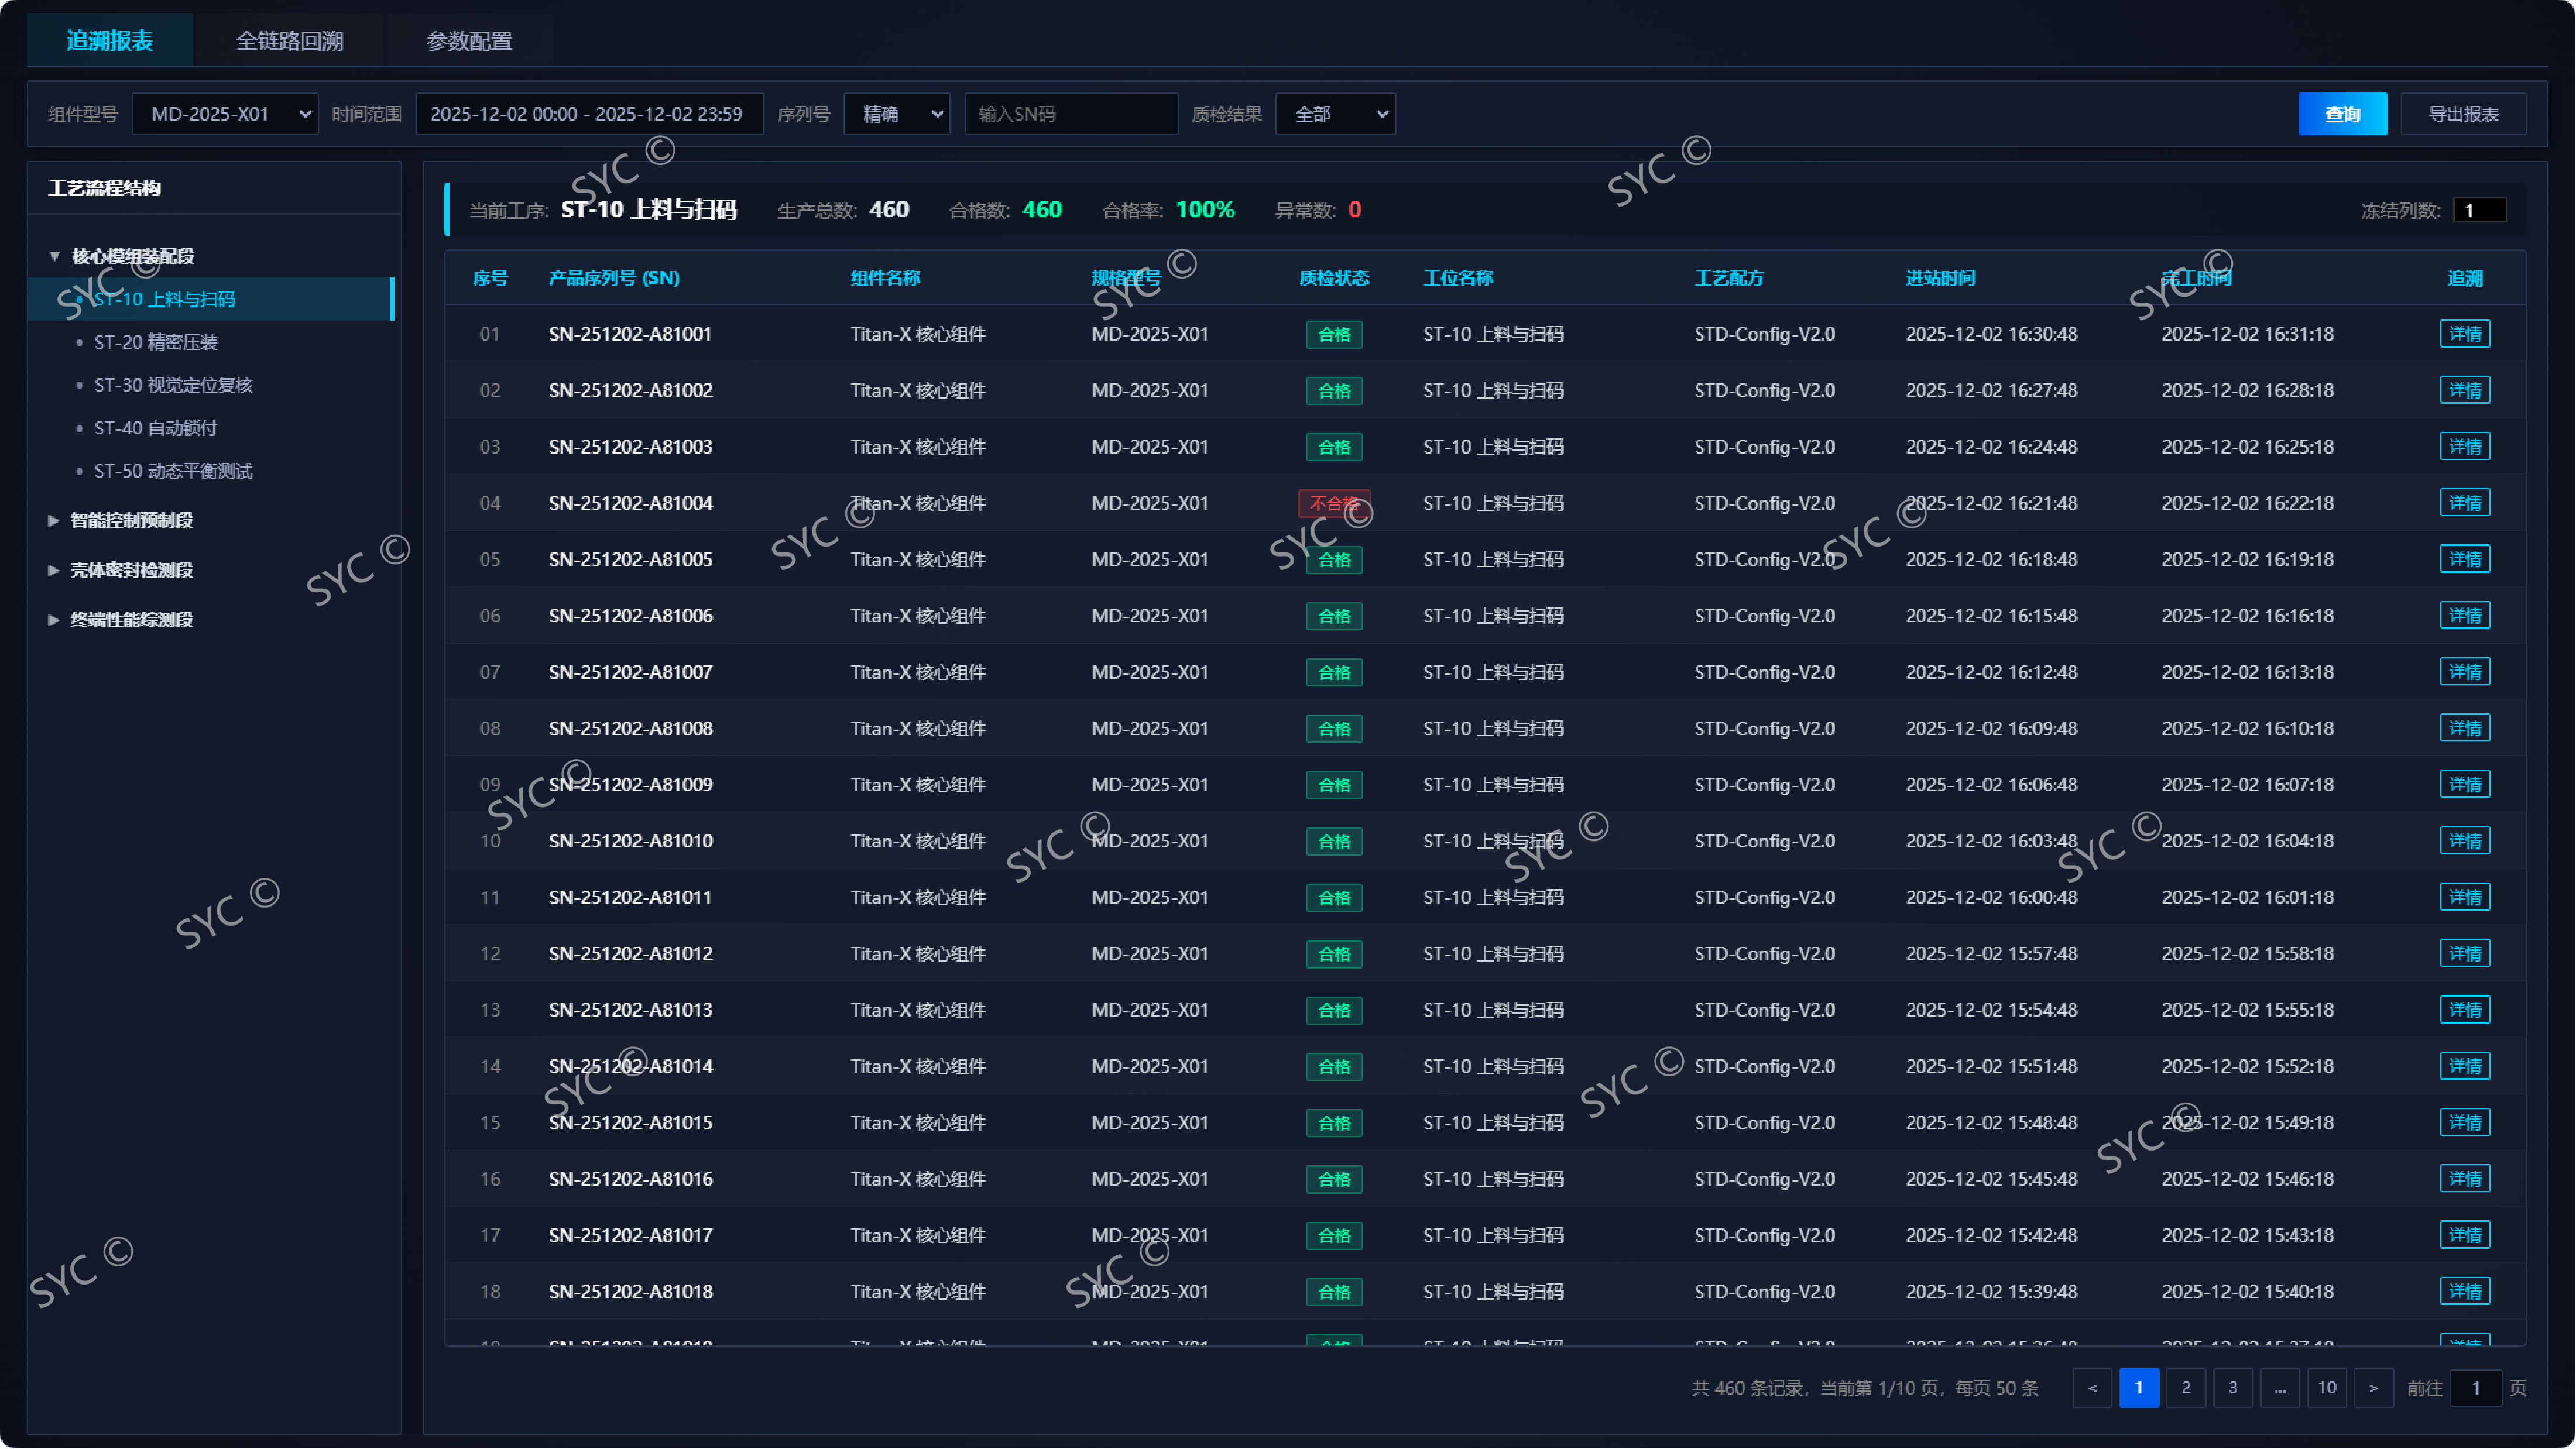Click the 查询 search button
The width and height of the screenshot is (2576, 1449).
(2342, 114)
